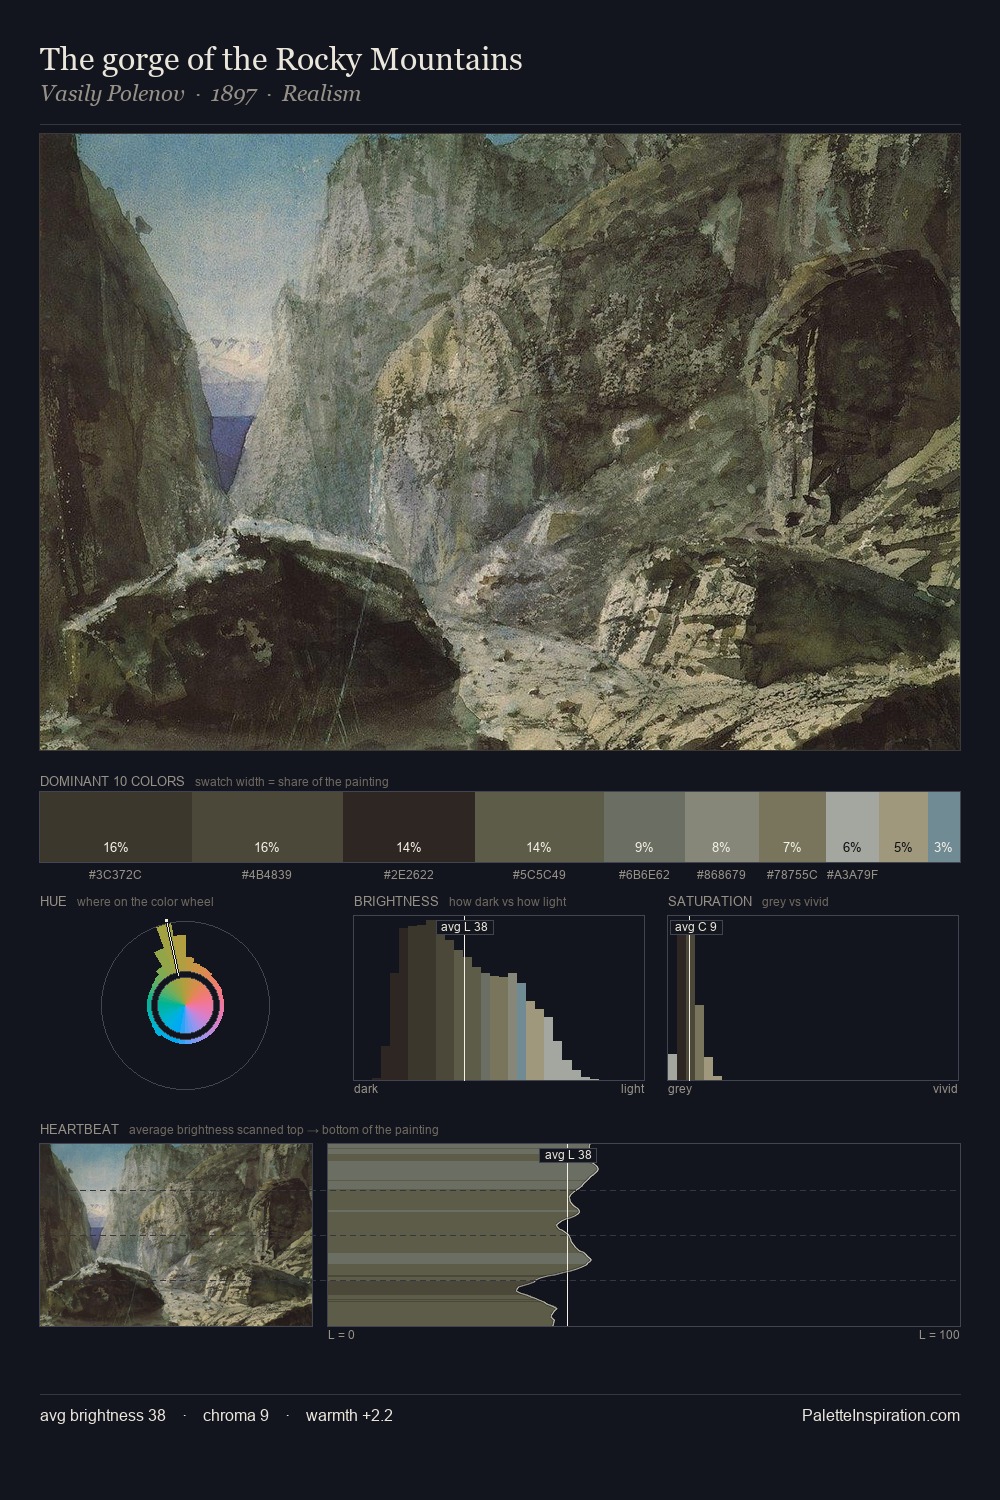Click the 'vivid' axis label under saturation

coord(945,1089)
